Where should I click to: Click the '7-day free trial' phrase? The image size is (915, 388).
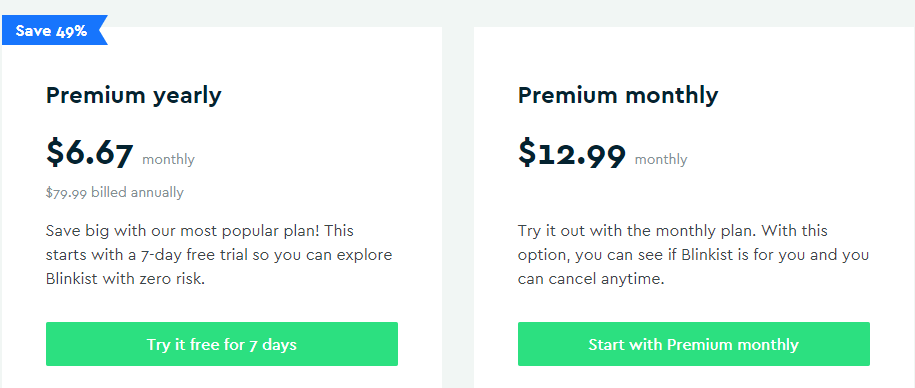tap(196, 255)
